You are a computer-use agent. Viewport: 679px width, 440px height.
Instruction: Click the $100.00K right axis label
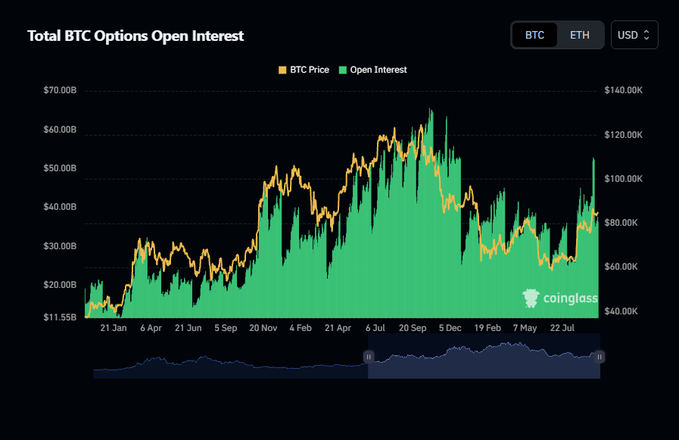tap(624, 178)
